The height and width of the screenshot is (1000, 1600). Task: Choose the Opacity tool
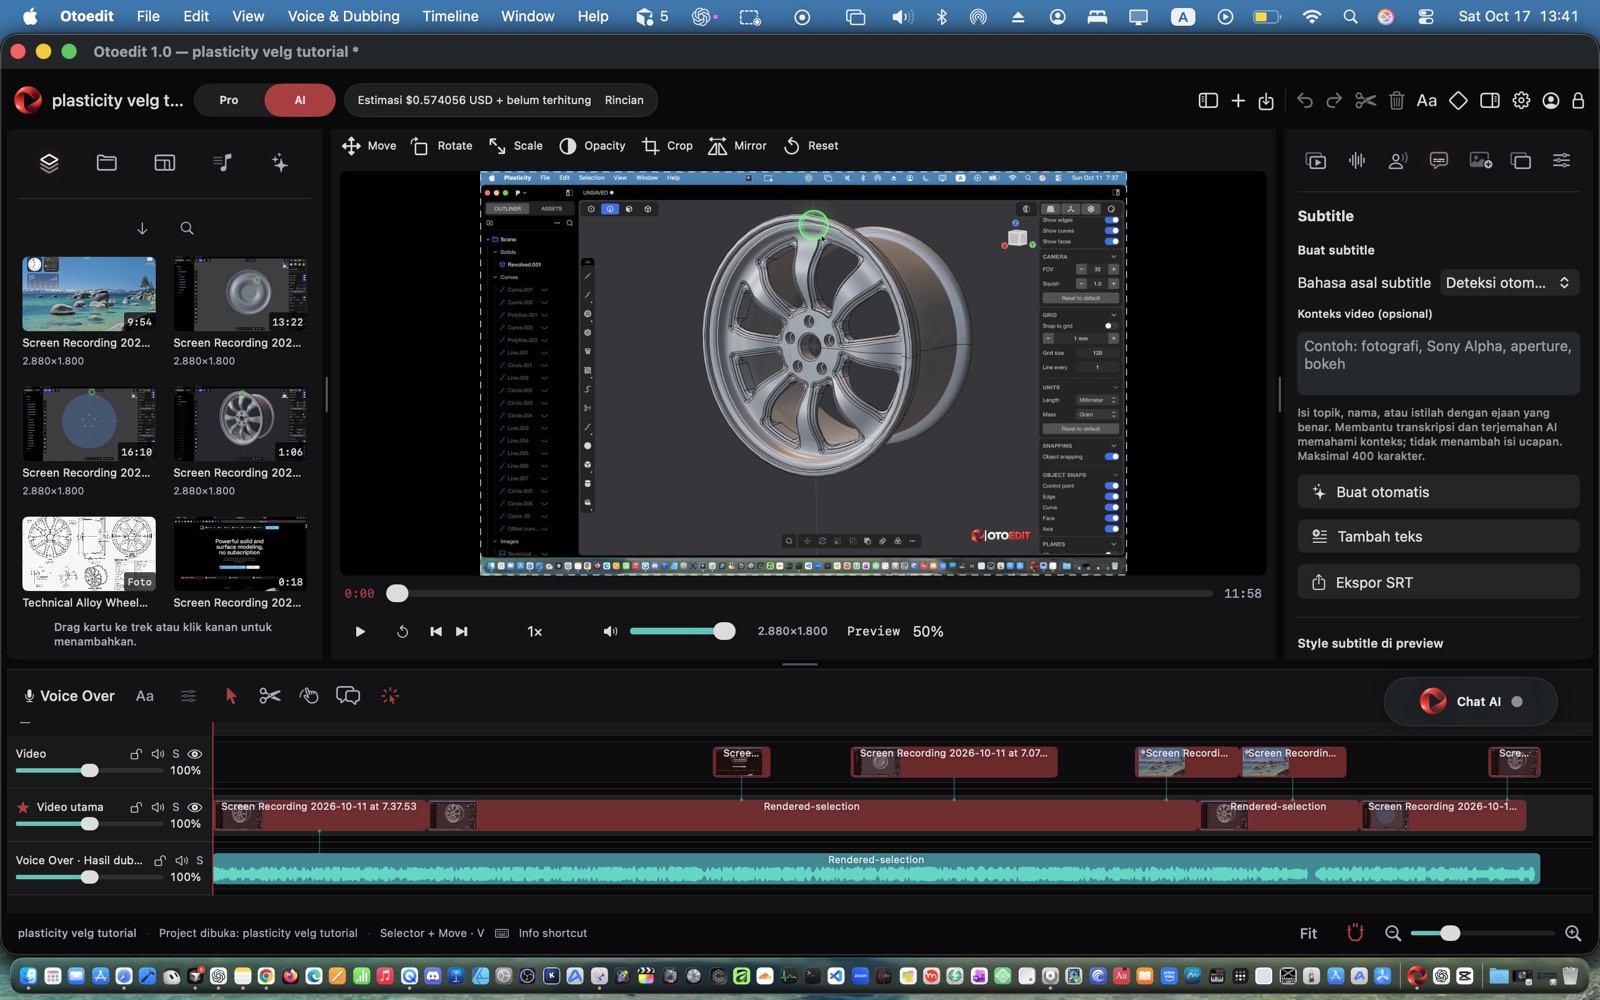click(x=592, y=146)
